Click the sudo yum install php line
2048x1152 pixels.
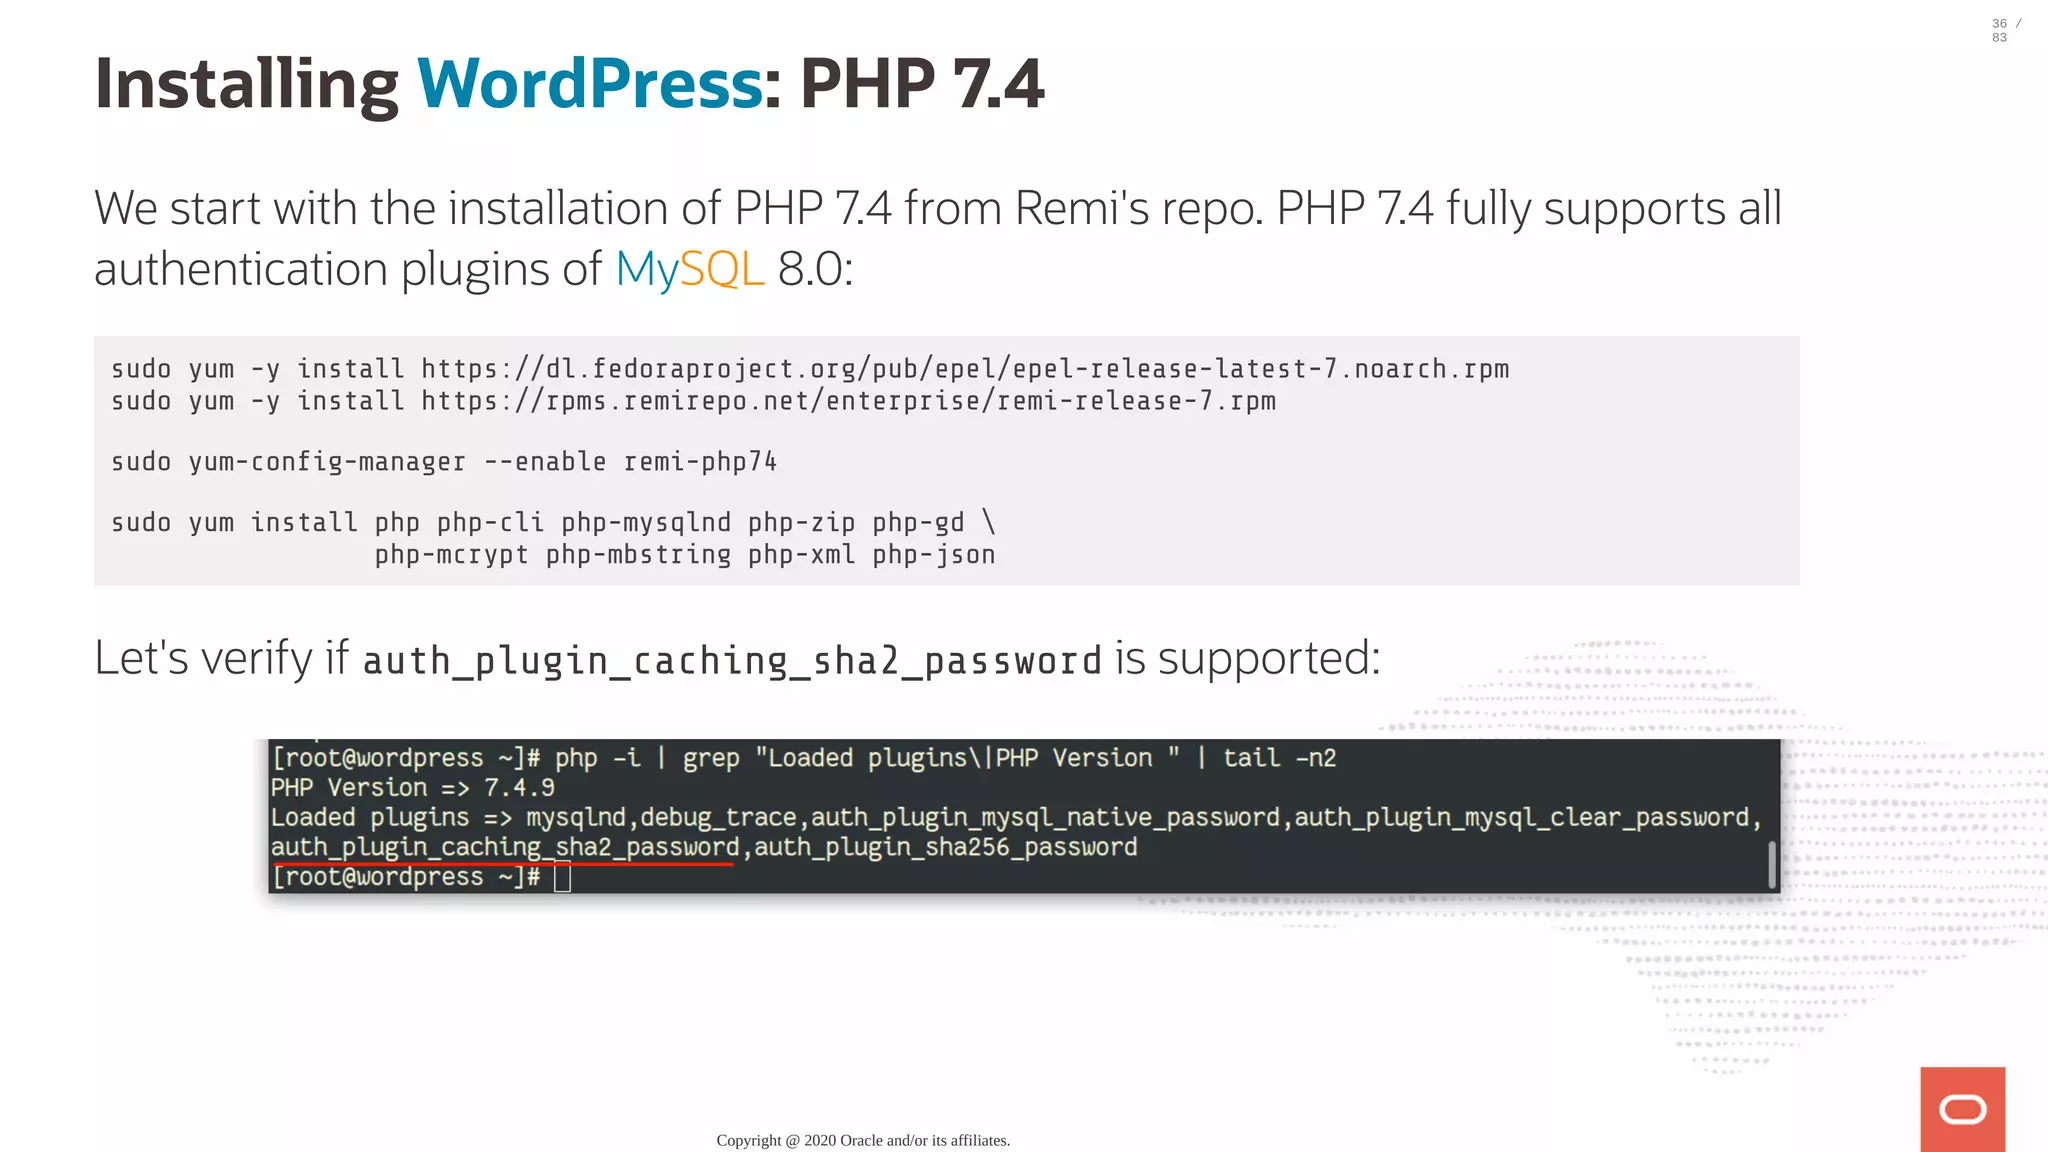[552, 523]
